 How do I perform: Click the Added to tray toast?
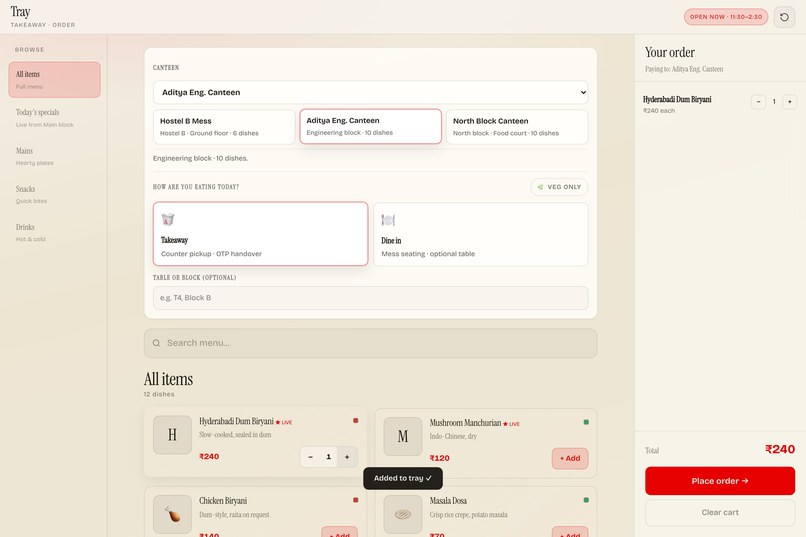click(x=402, y=478)
